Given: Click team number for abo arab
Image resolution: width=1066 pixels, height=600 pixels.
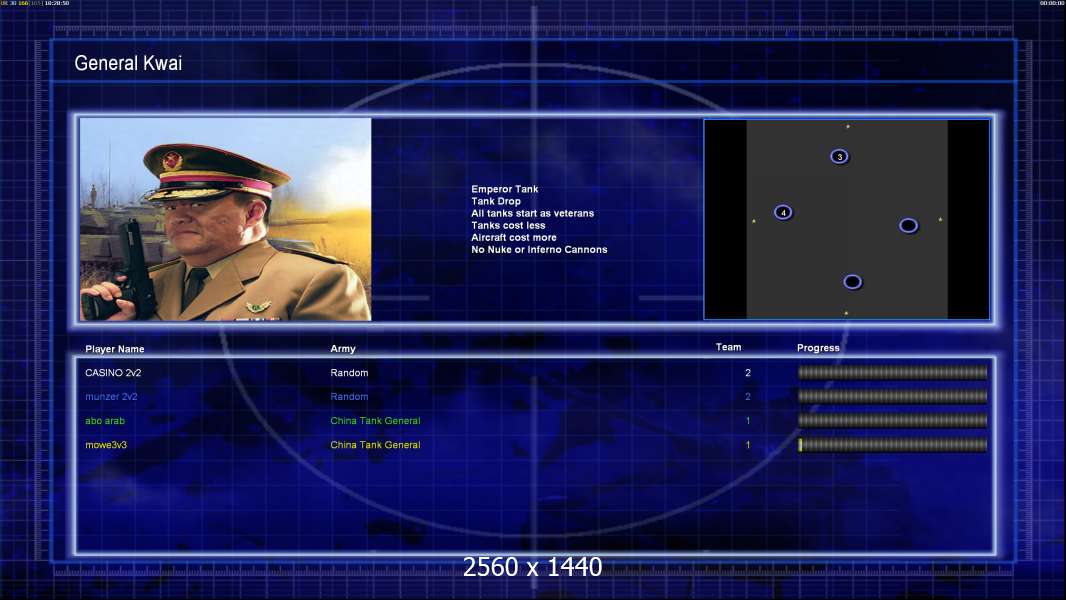Looking at the screenshot, I should click(748, 421).
